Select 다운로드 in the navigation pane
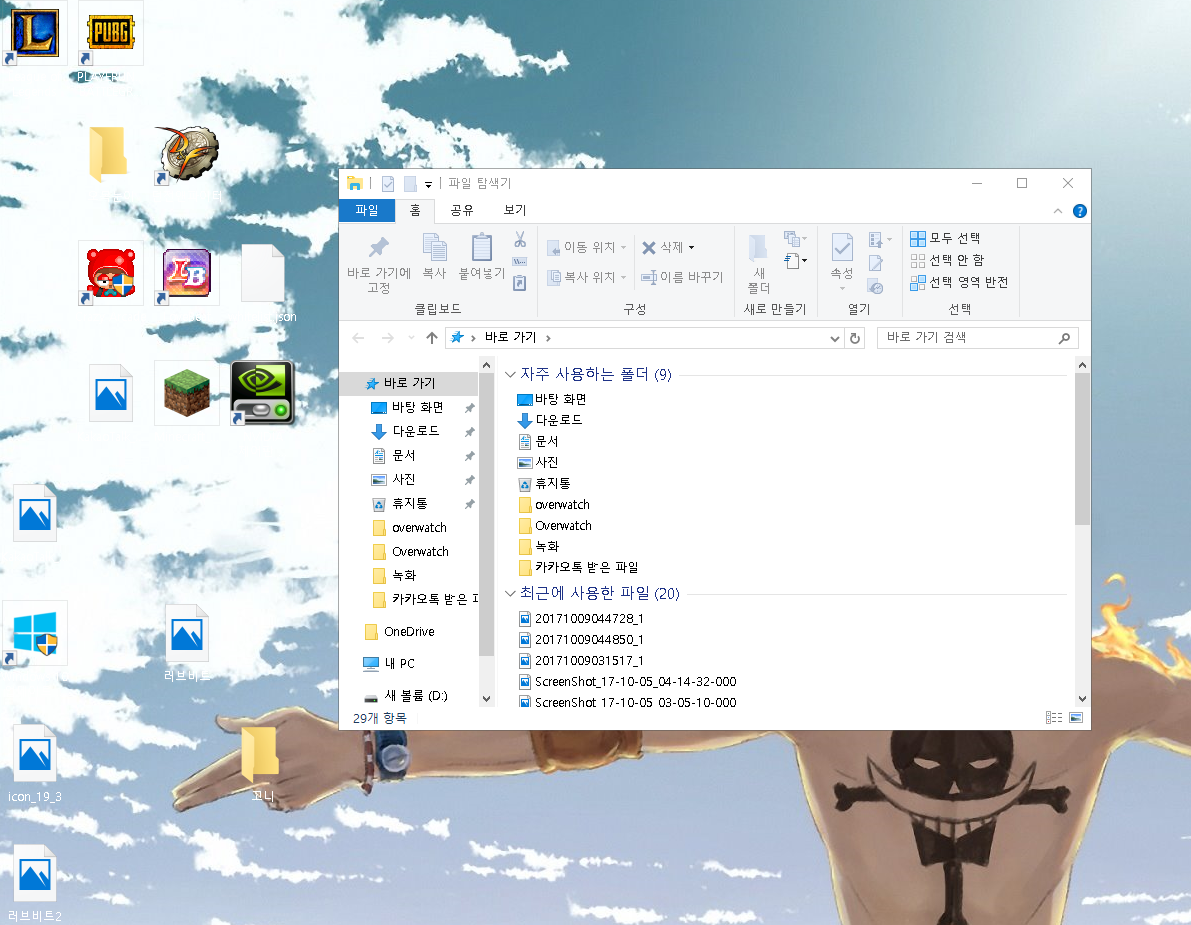The height and width of the screenshot is (925, 1191). tap(415, 431)
